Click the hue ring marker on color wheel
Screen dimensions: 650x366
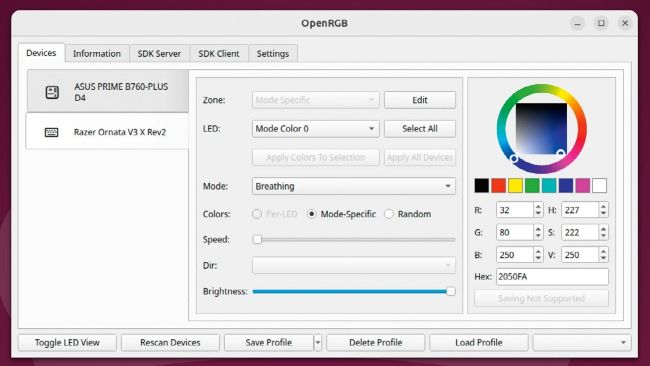(514, 159)
